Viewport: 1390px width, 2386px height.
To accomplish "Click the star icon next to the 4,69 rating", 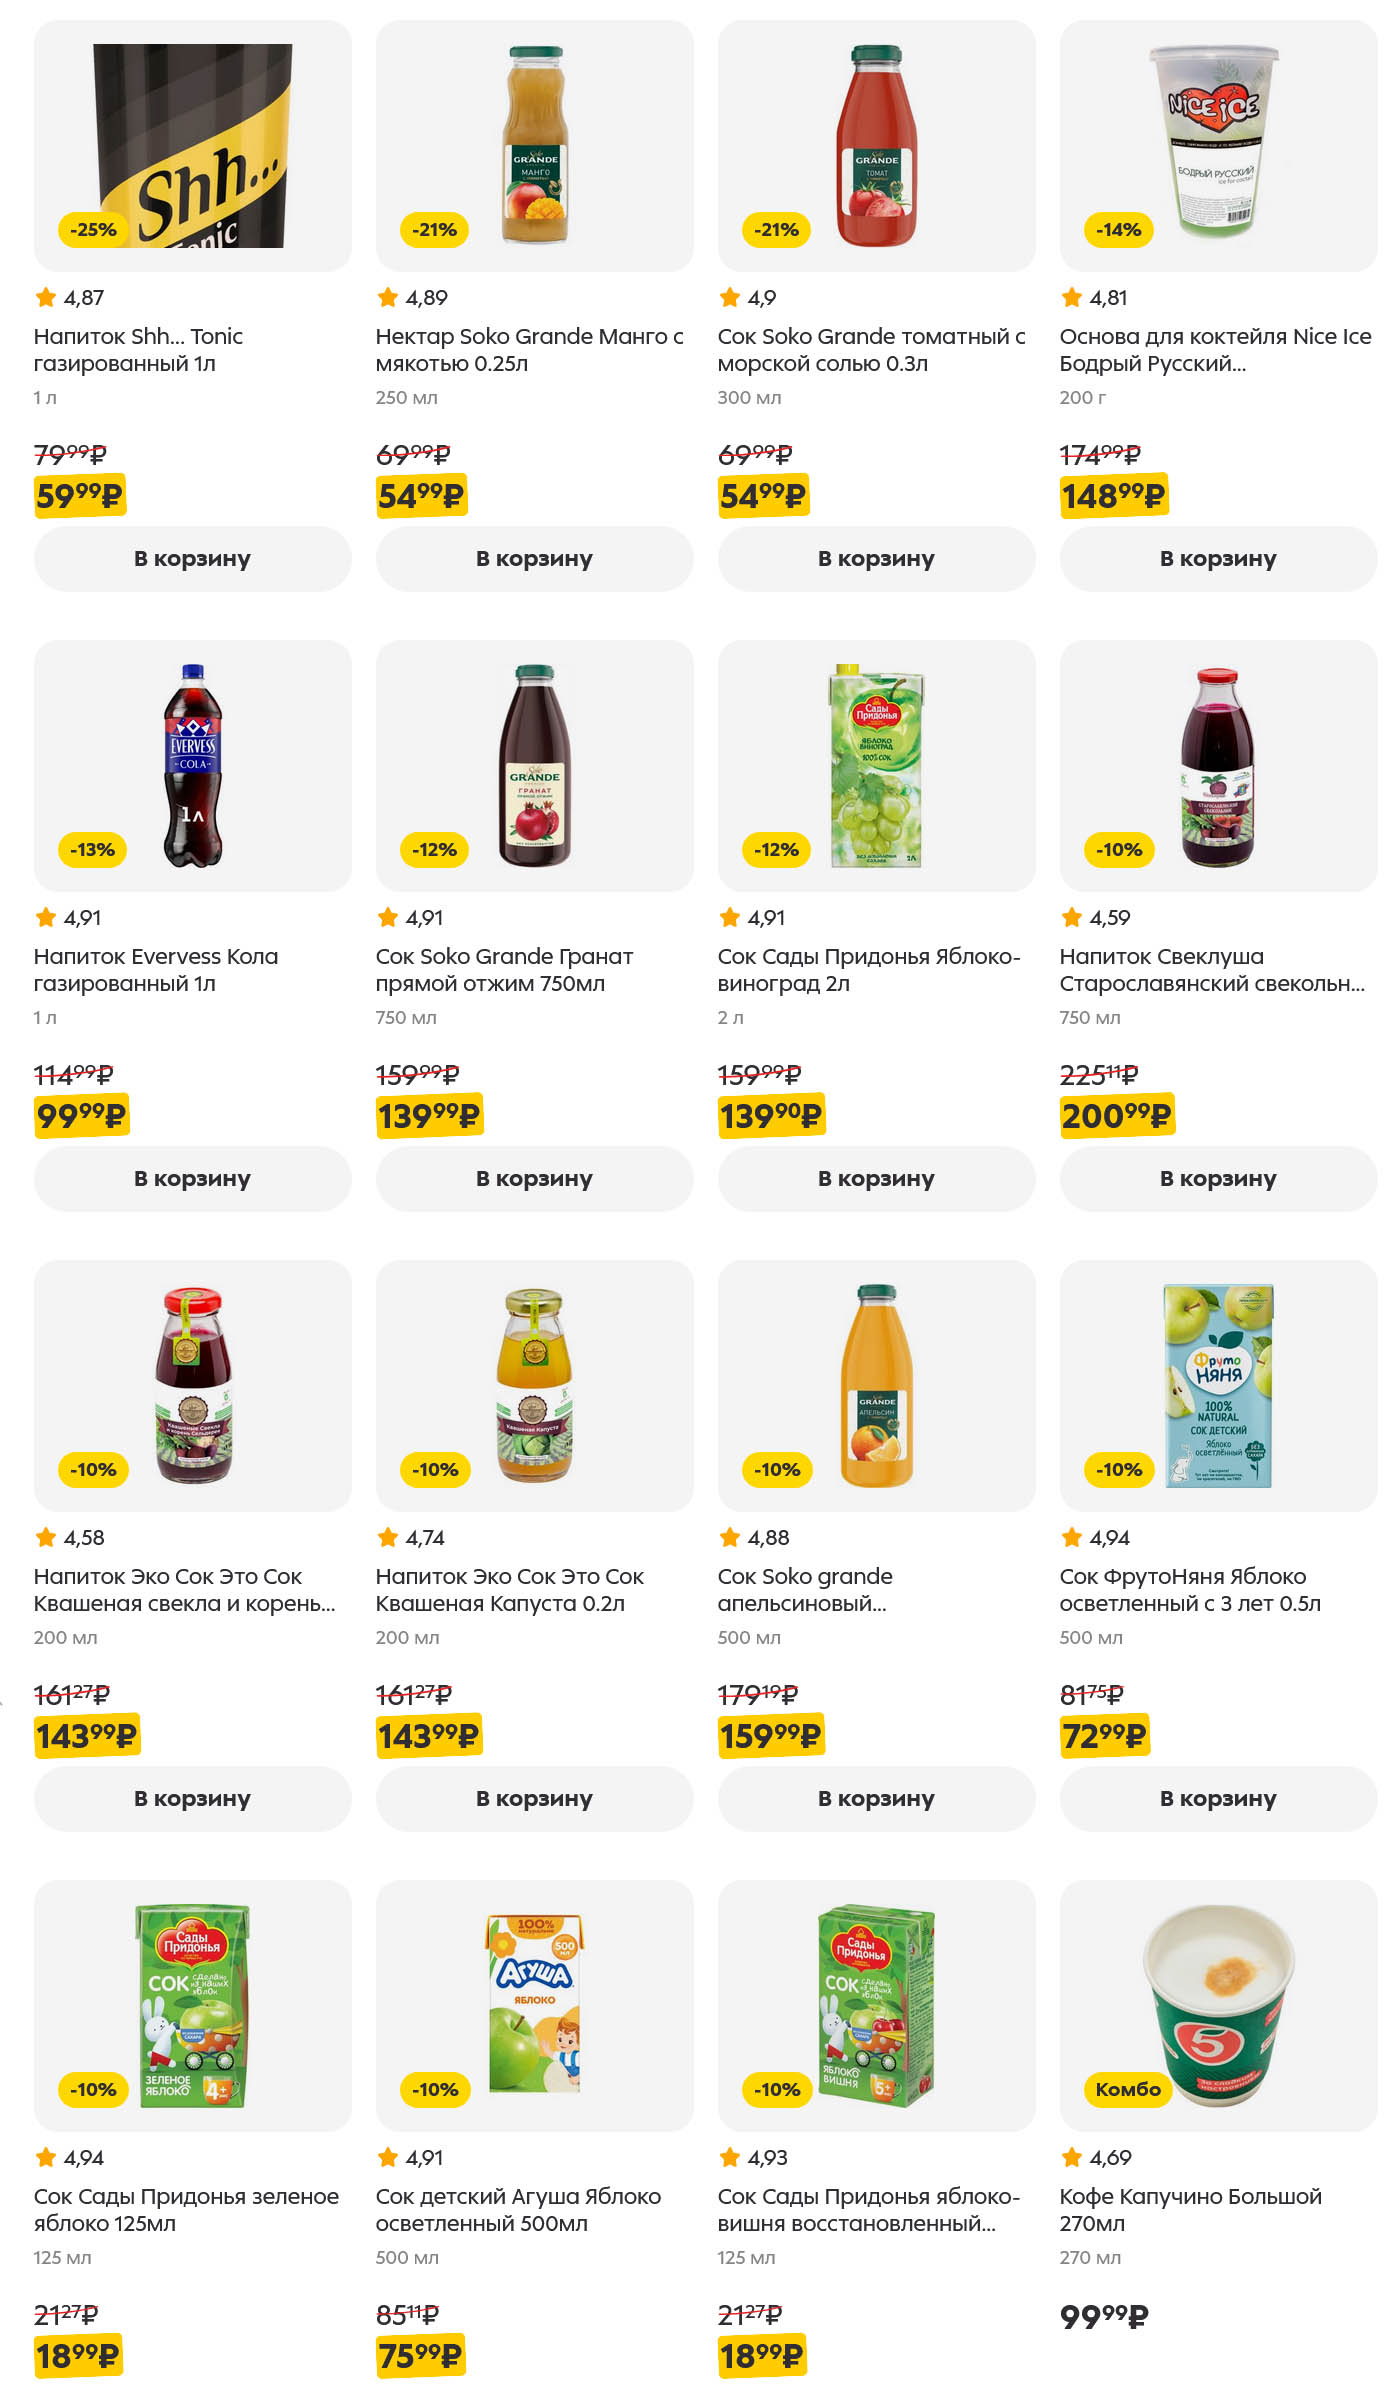I will (x=1072, y=2157).
